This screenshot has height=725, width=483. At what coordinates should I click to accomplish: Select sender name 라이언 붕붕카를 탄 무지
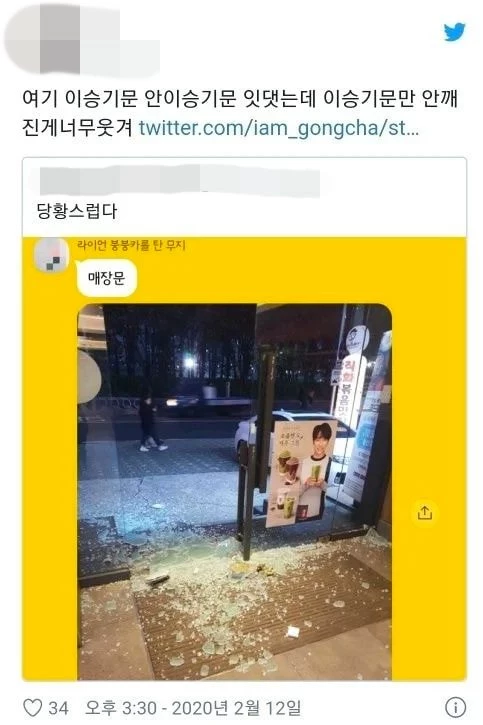(131, 245)
